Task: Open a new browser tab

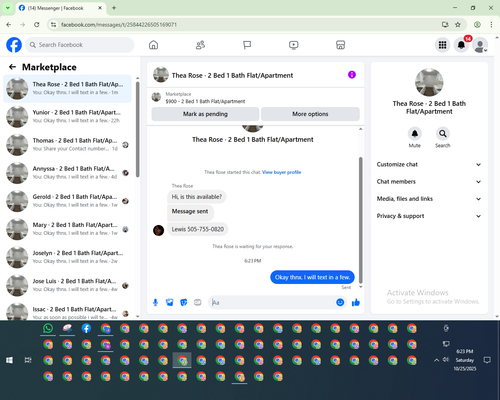Action: pos(114,8)
